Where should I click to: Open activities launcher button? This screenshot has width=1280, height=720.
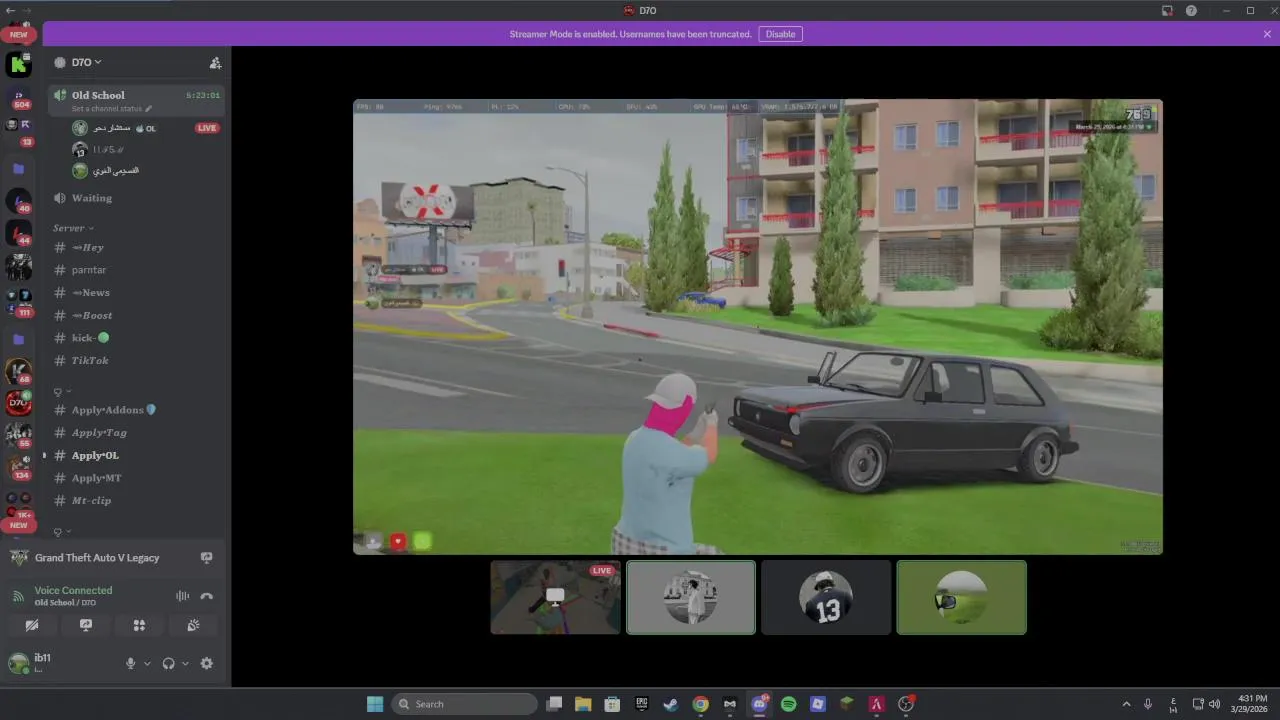tap(139, 625)
